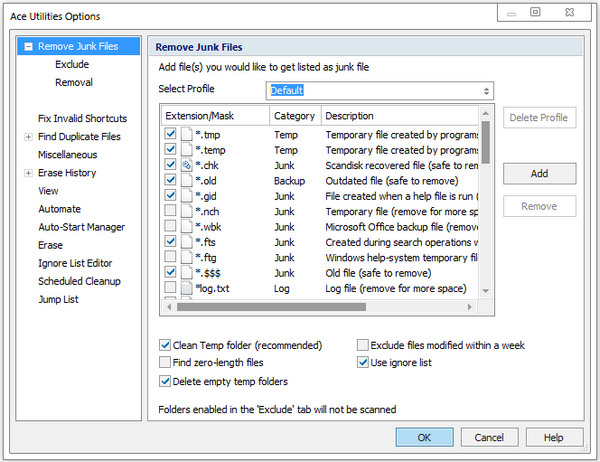Click the file icon beside *.fts

tap(186, 242)
